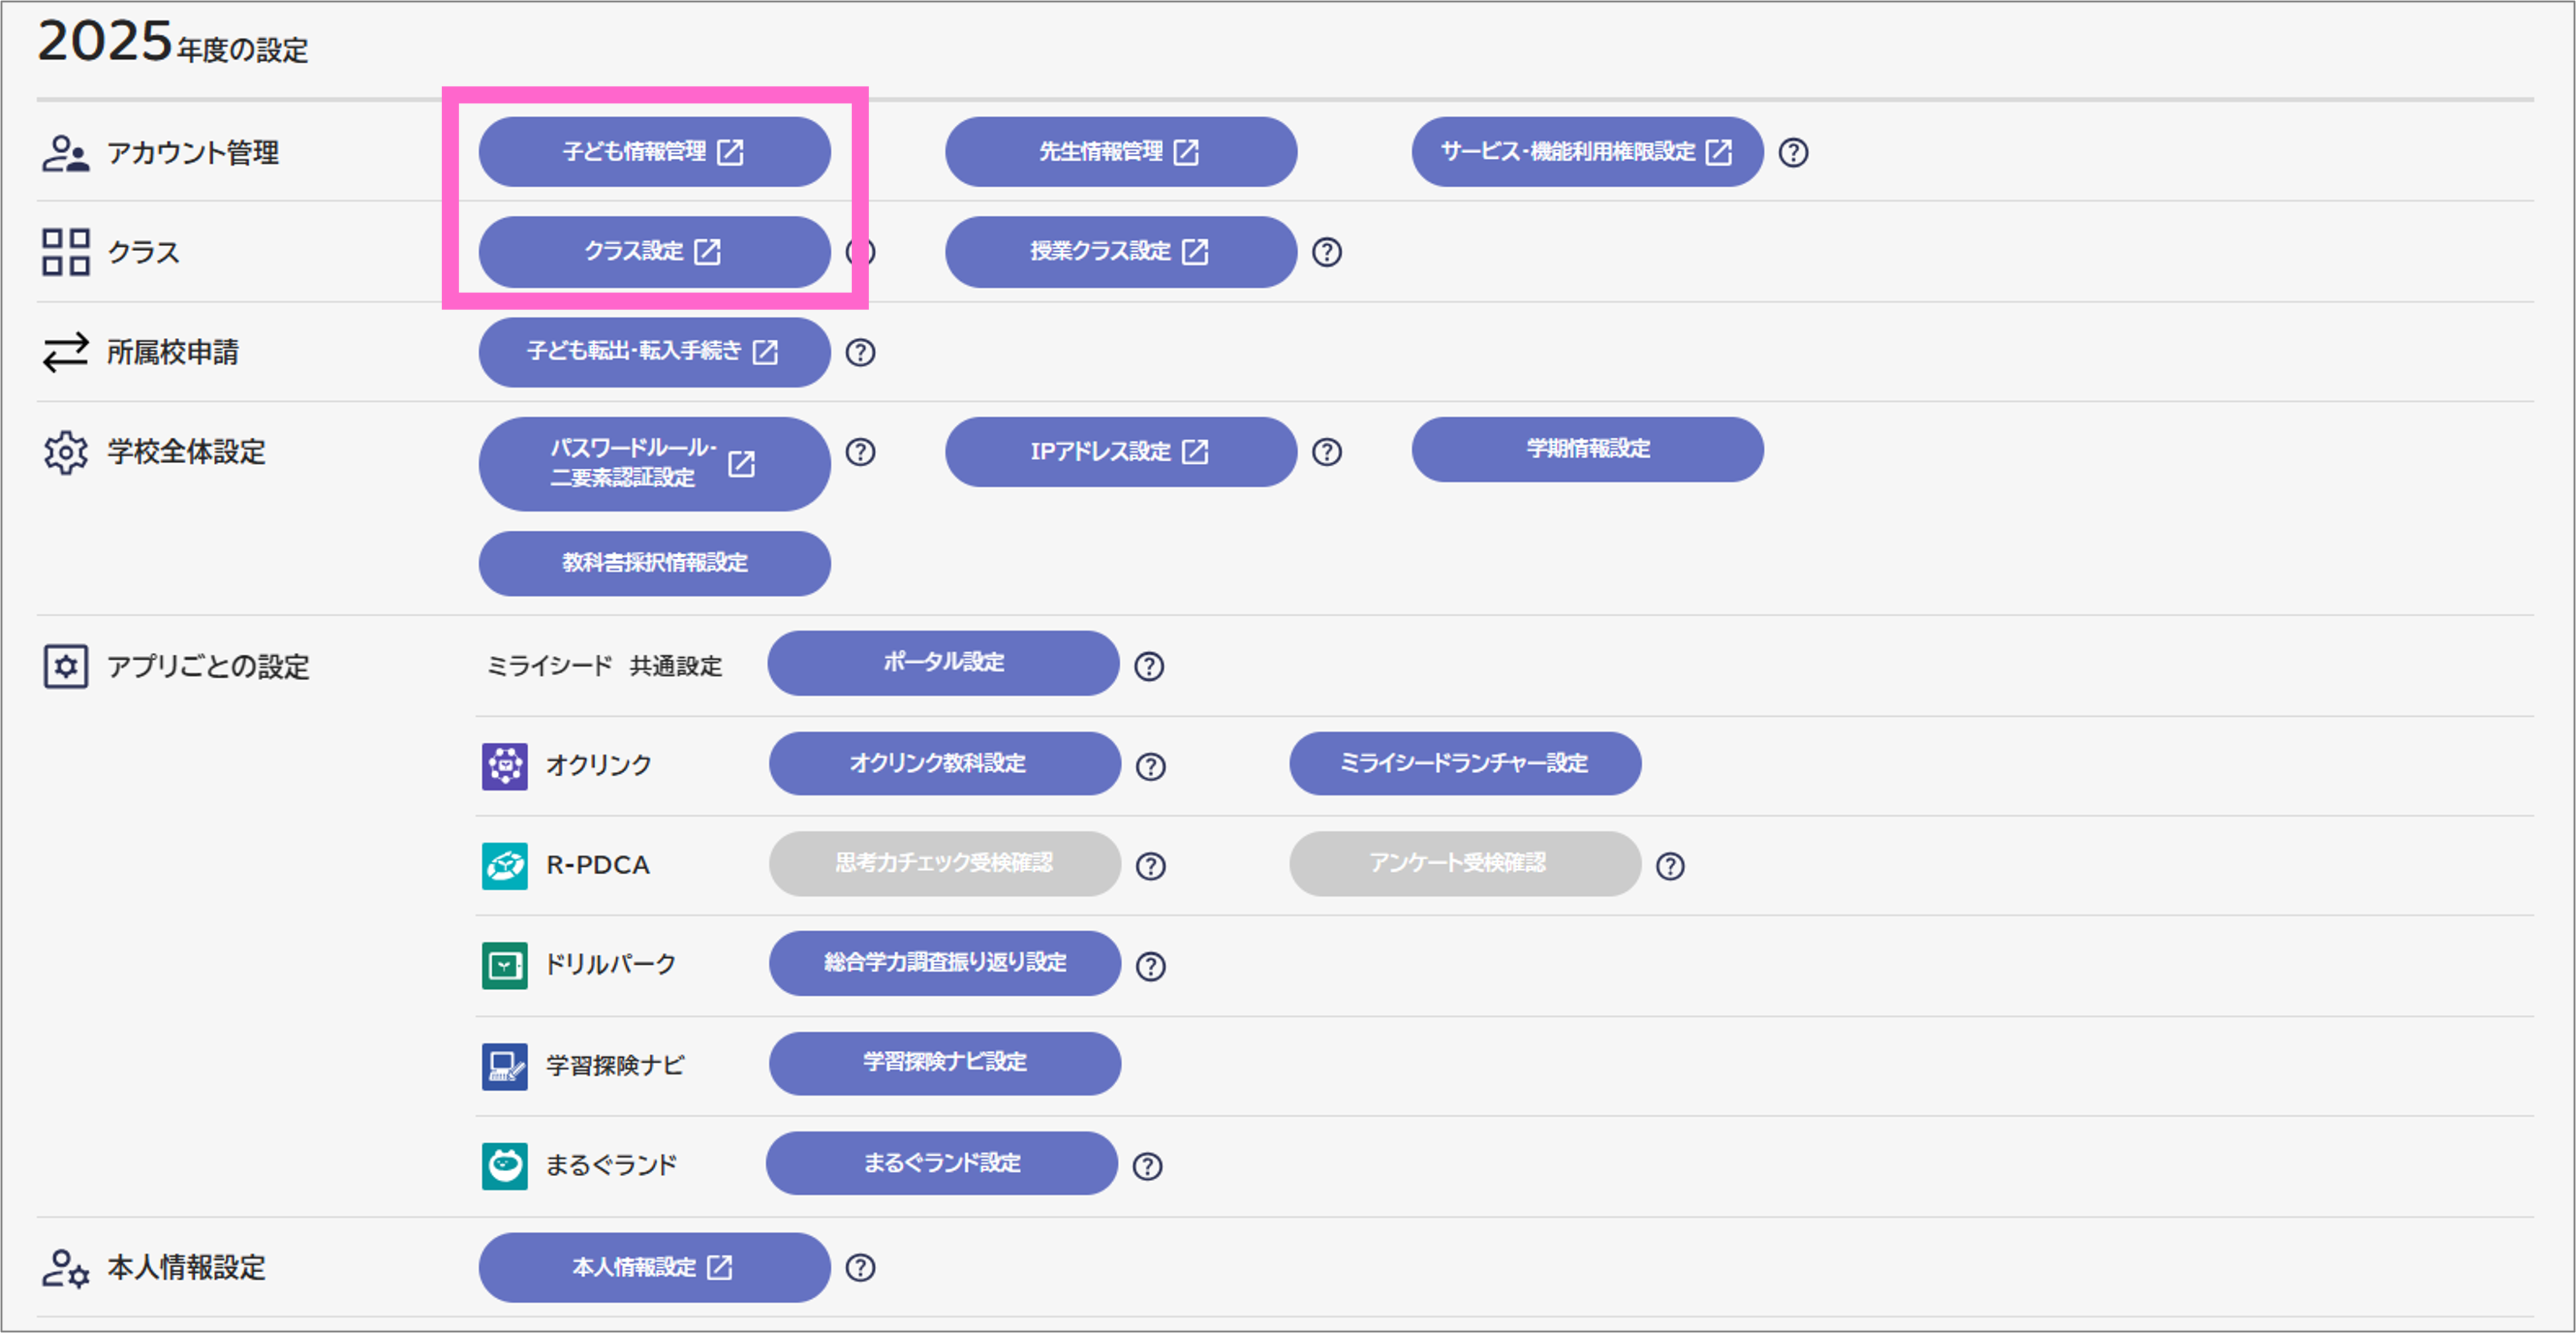Click the R-PDCA app icon

[504, 866]
